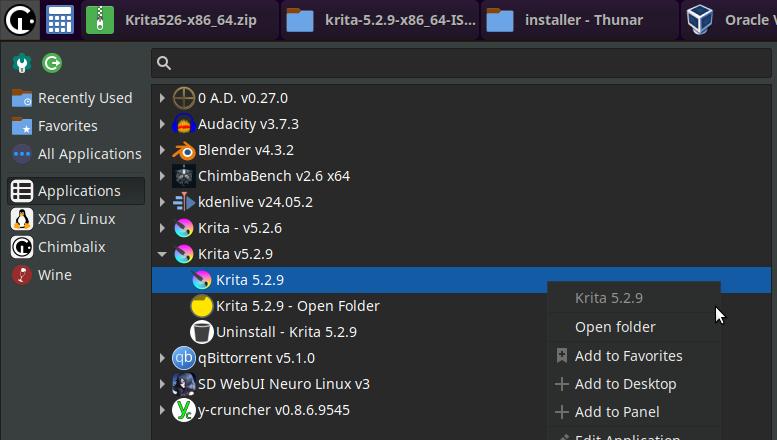Click the y-cruncher green icon

click(x=183, y=410)
